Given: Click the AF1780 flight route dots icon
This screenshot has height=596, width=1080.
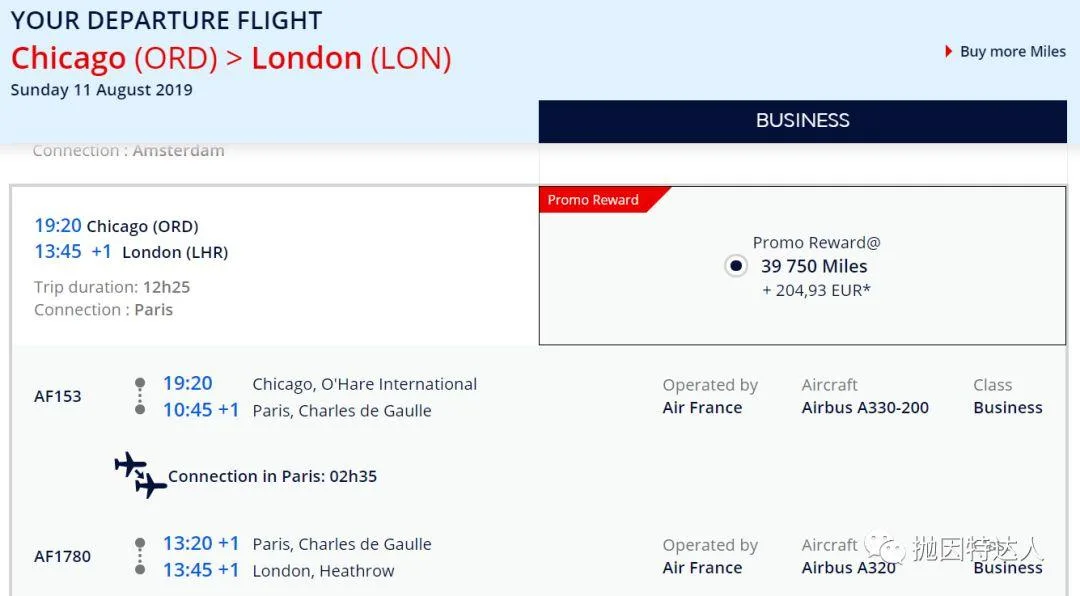Looking at the screenshot, I should click(x=140, y=557).
